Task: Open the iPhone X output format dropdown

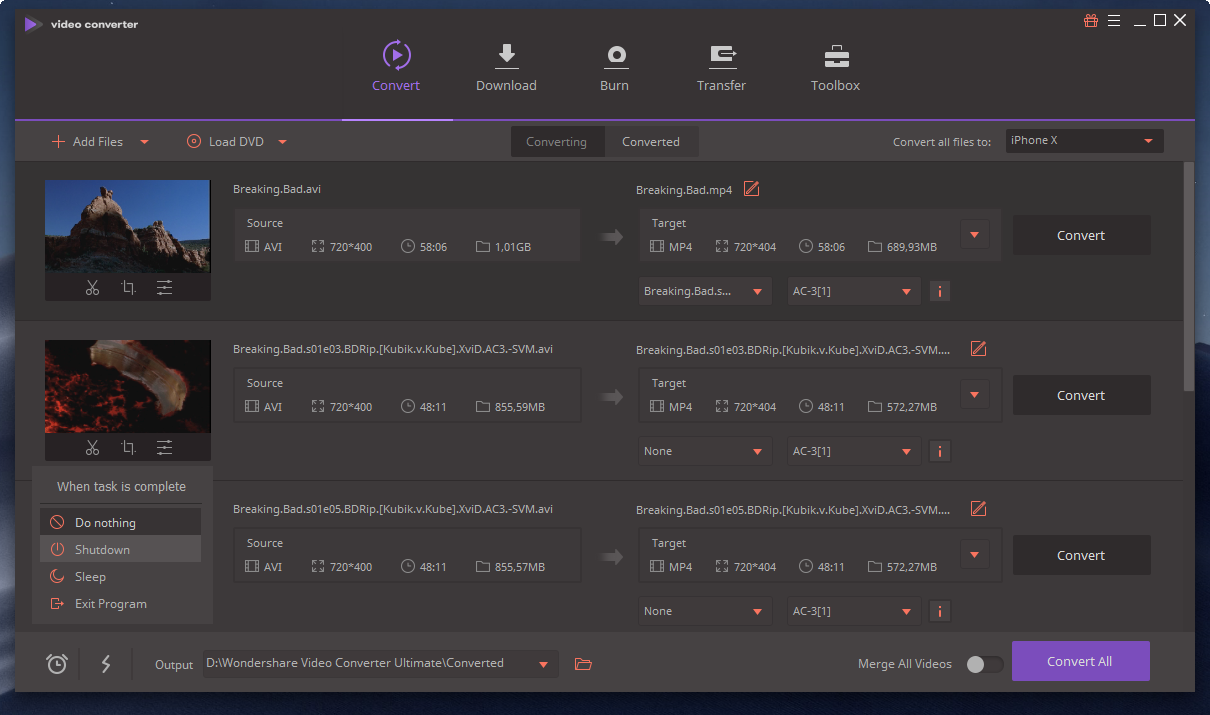Action: [x=1084, y=141]
